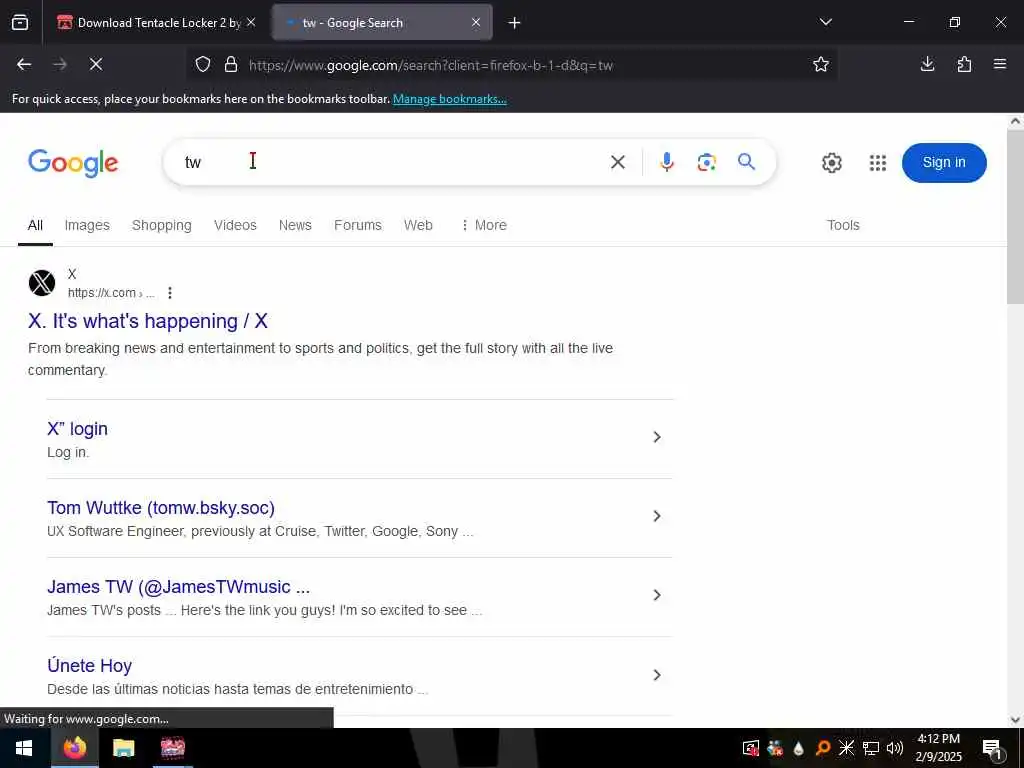Expand chevron on X” login row

tap(657, 437)
